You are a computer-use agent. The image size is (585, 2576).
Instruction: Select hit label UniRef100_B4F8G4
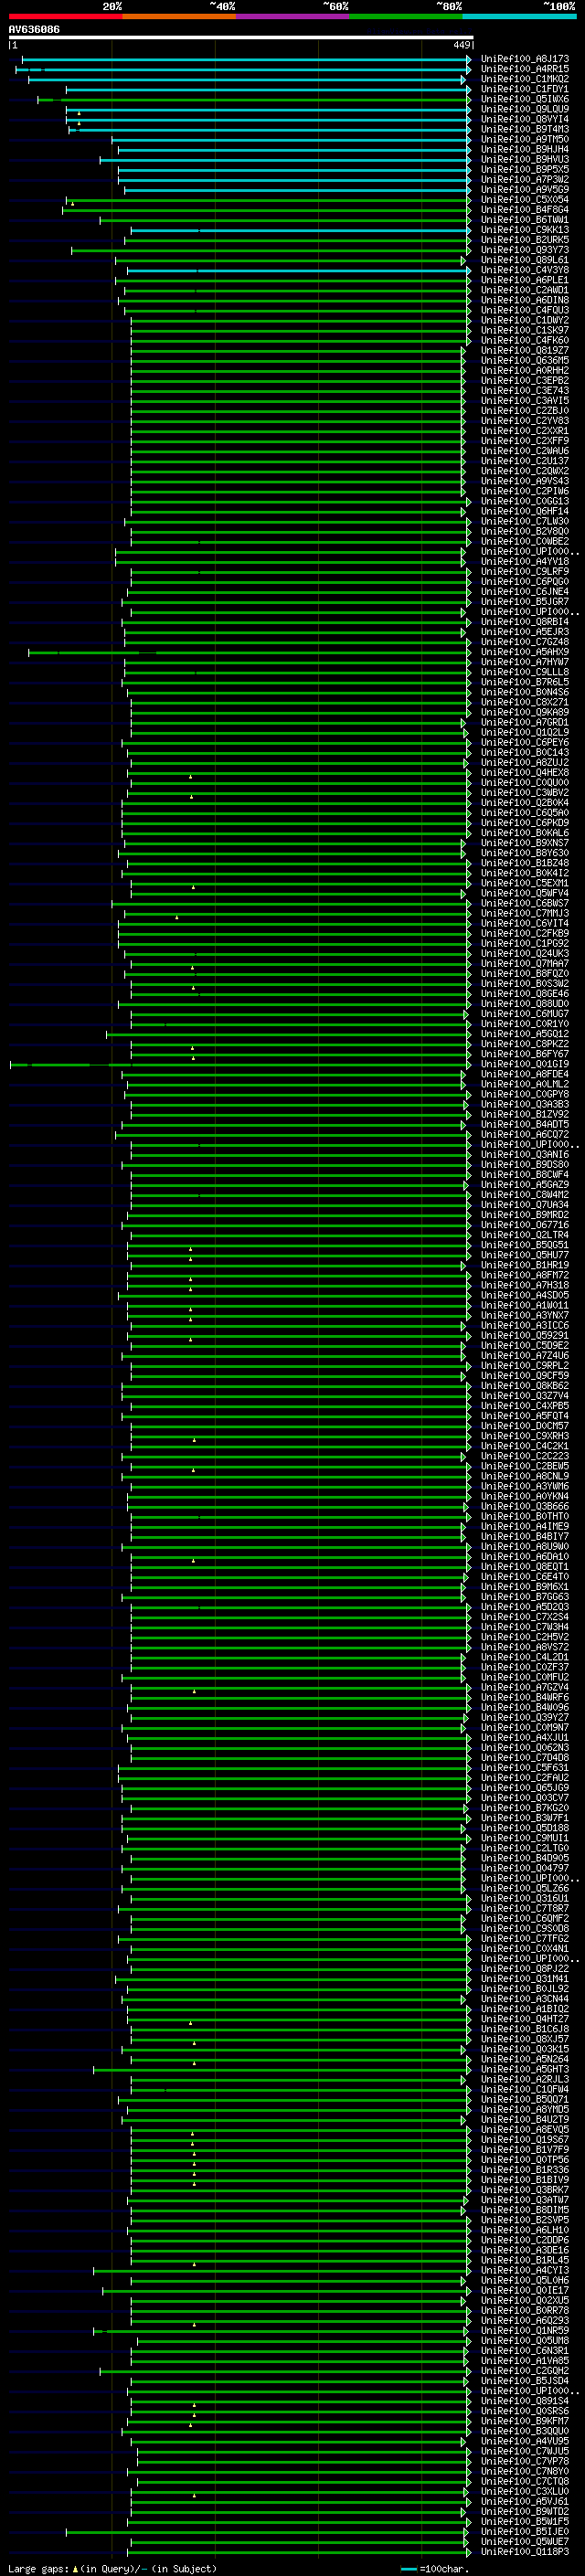click(x=524, y=210)
